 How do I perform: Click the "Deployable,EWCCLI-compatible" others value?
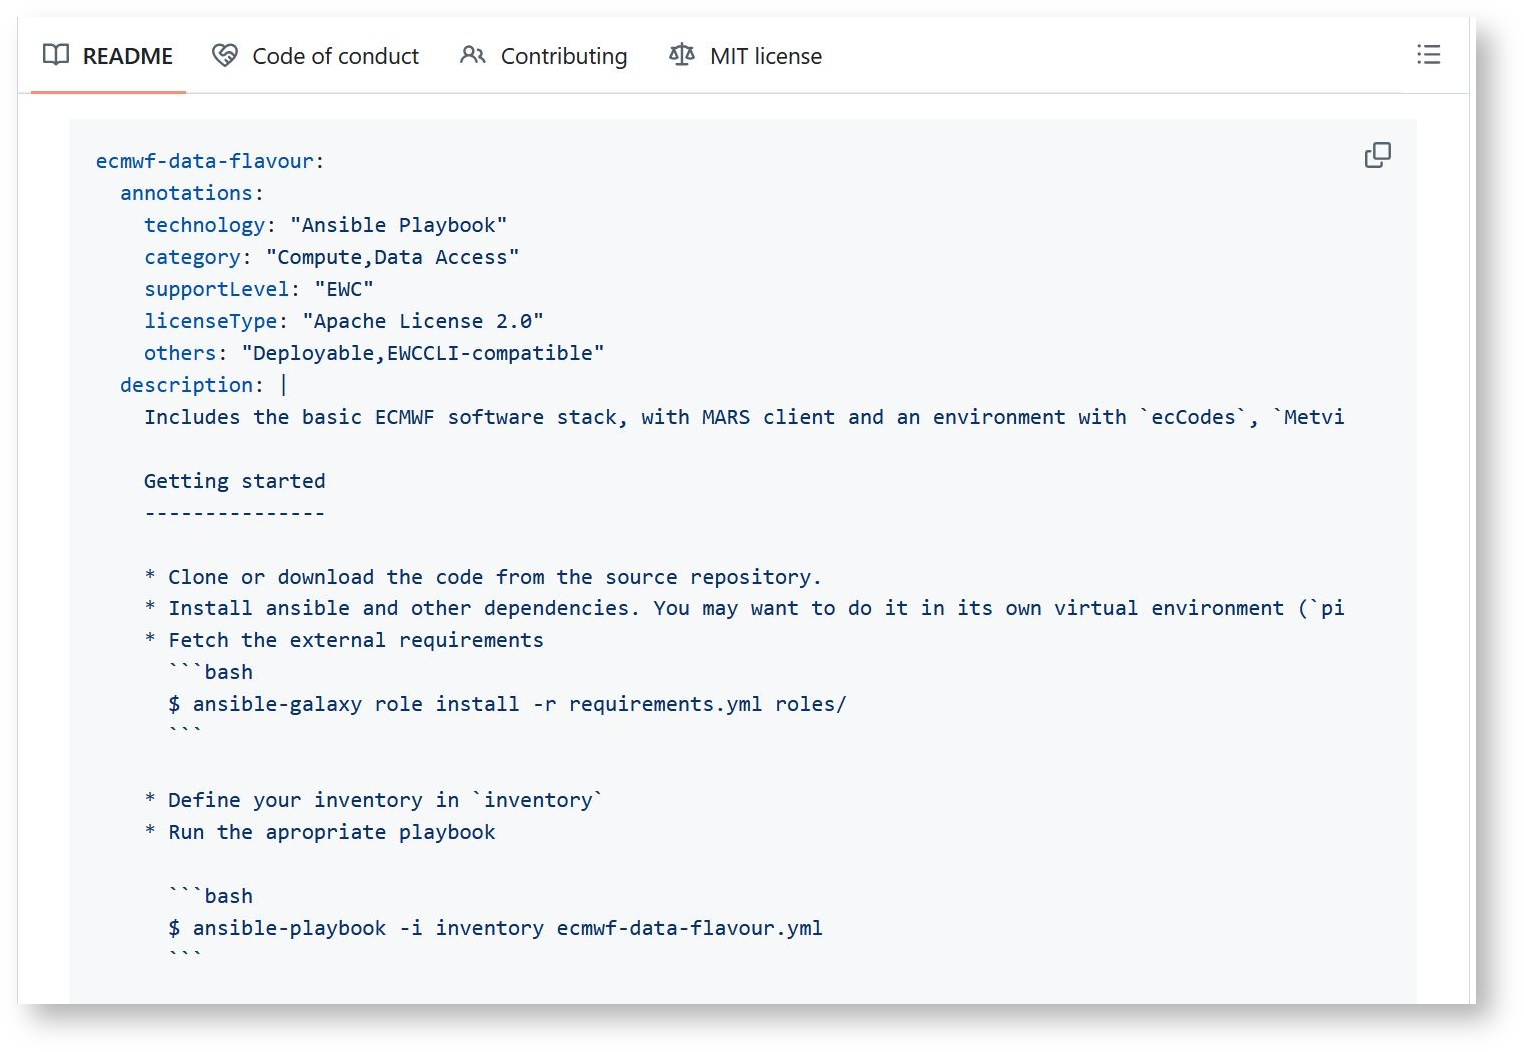click(x=422, y=353)
